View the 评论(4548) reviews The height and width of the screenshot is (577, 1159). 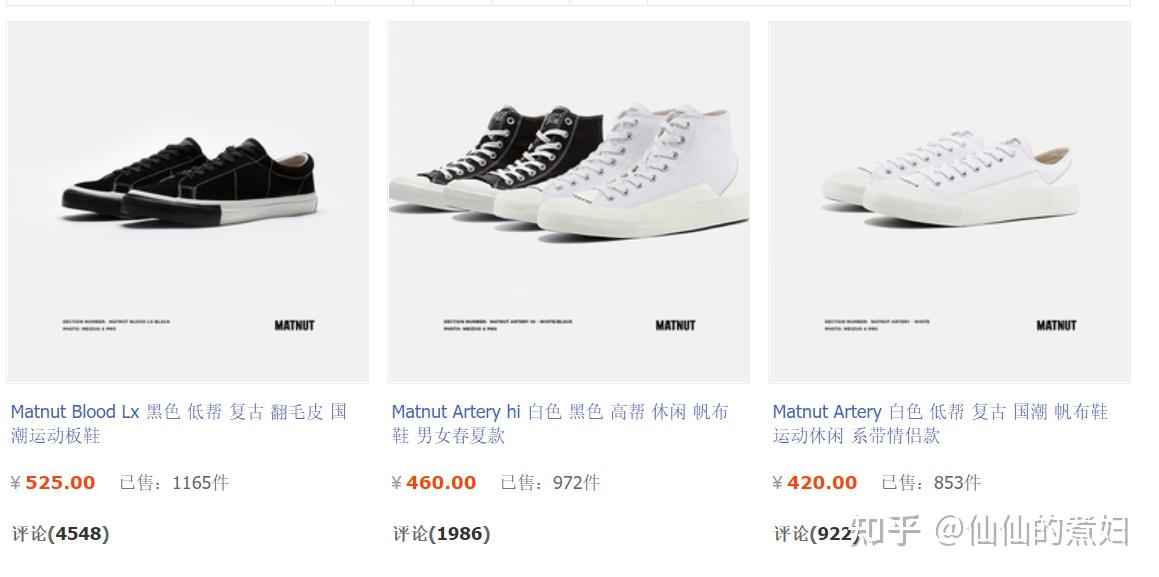point(60,534)
